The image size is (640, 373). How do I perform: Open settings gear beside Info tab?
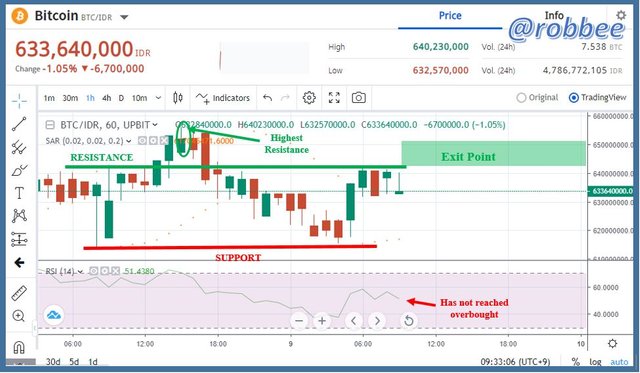click(621, 16)
